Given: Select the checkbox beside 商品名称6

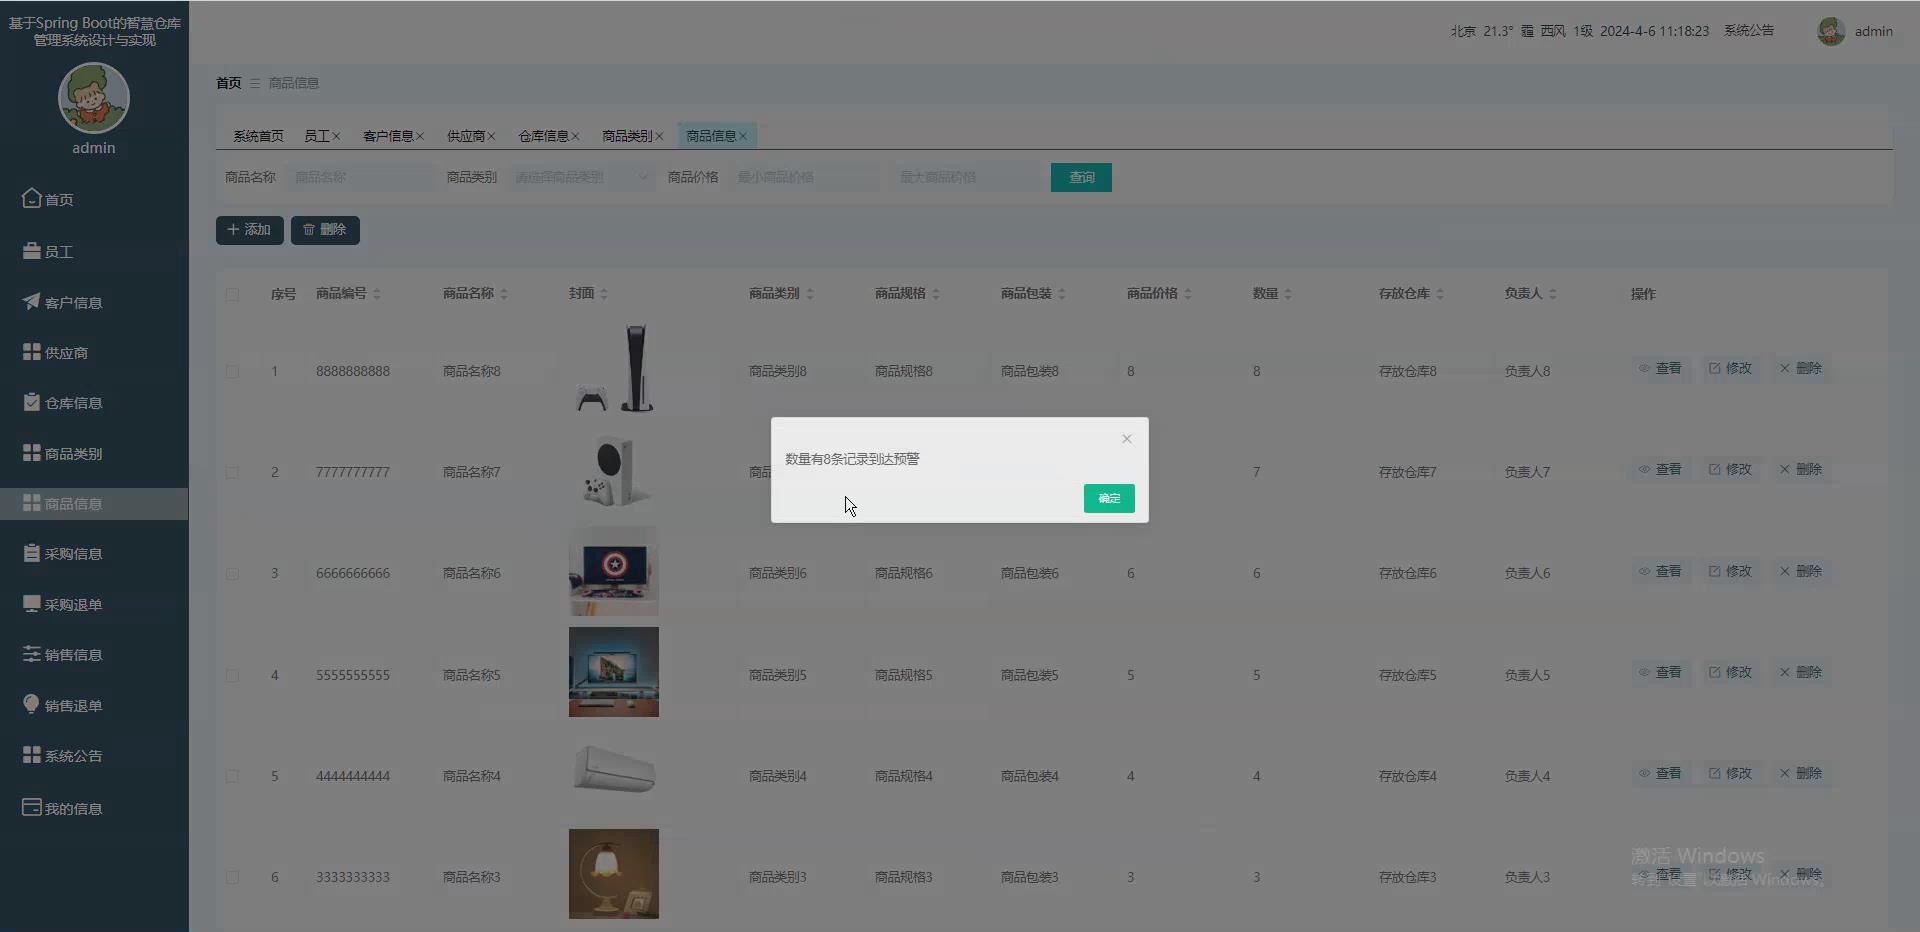Looking at the screenshot, I should [232, 573].
